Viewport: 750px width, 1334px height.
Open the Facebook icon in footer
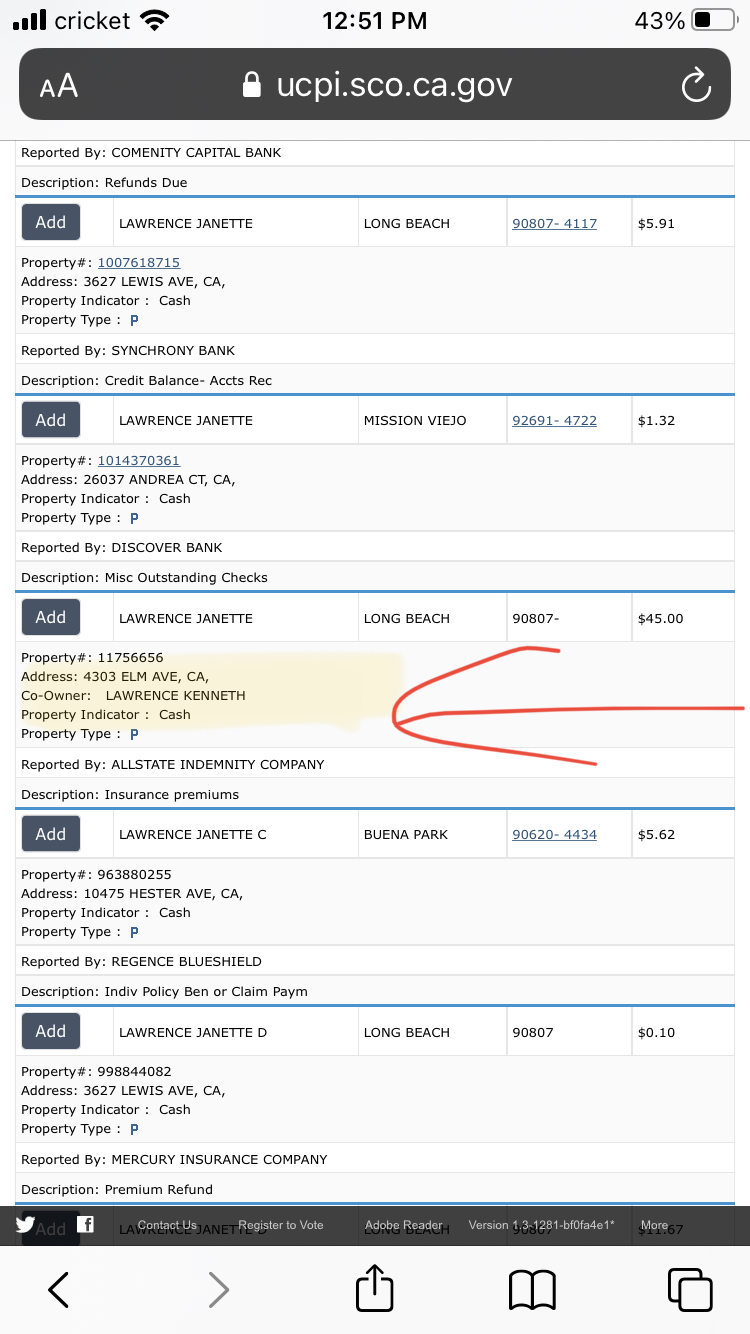[x=86, y=1224]
